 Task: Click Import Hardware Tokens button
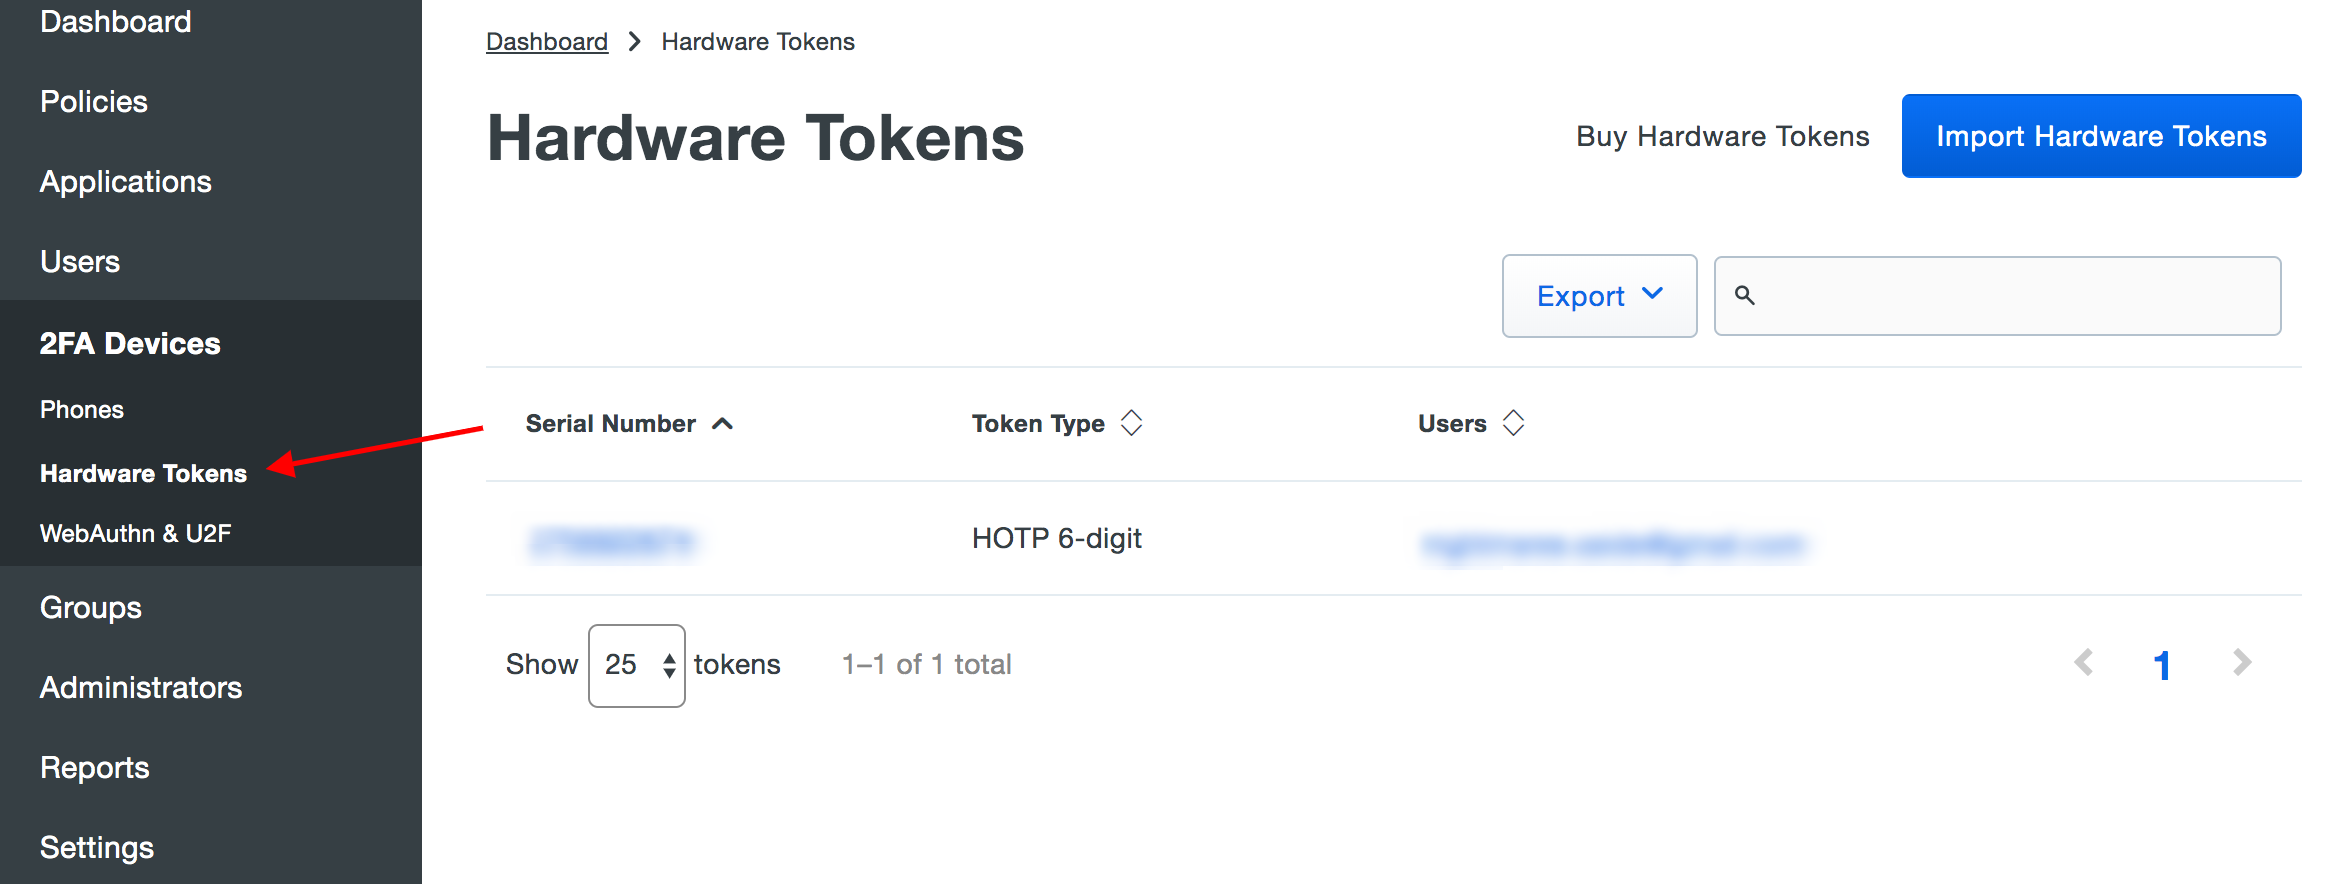2100,136
